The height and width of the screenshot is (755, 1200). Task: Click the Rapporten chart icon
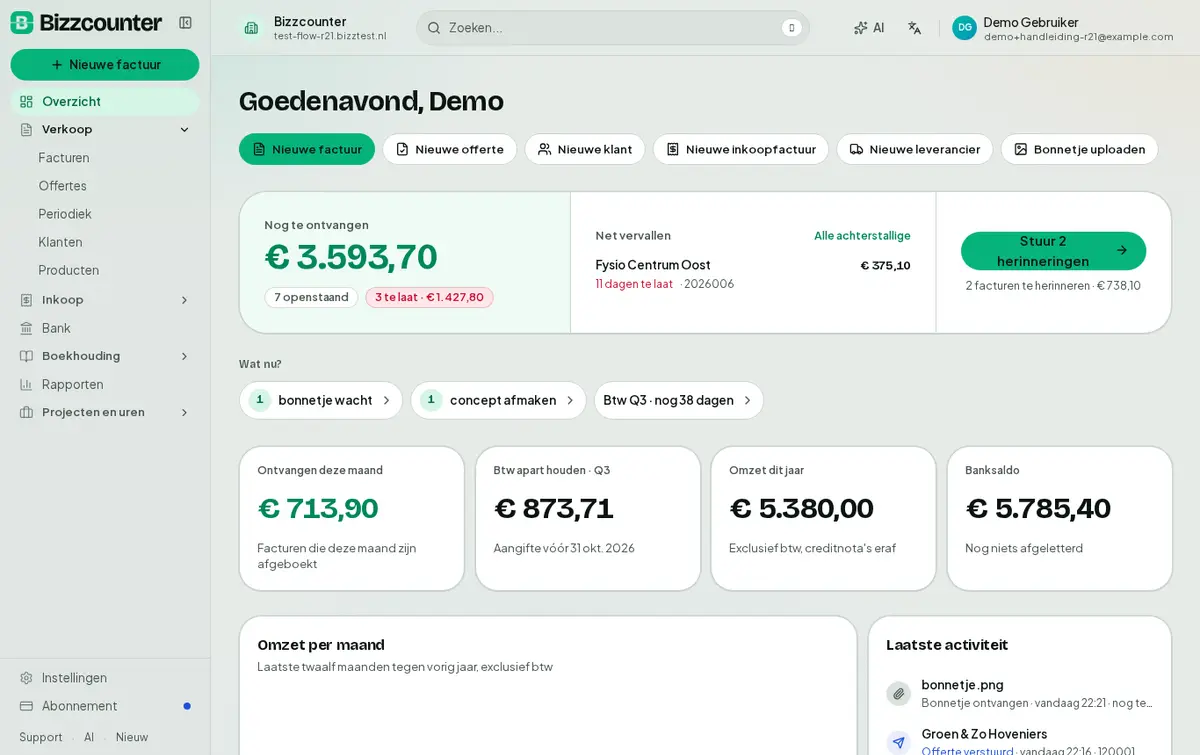coord(27,384)
